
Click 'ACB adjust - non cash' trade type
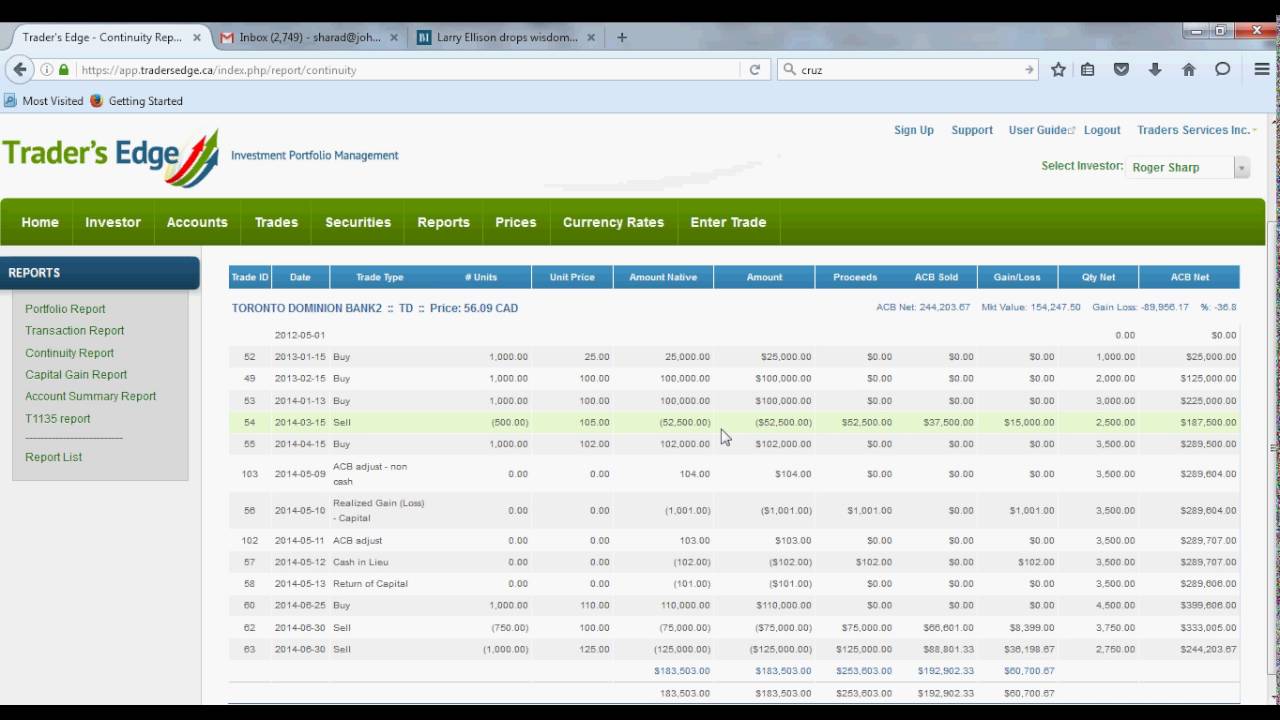coord(370,474)
